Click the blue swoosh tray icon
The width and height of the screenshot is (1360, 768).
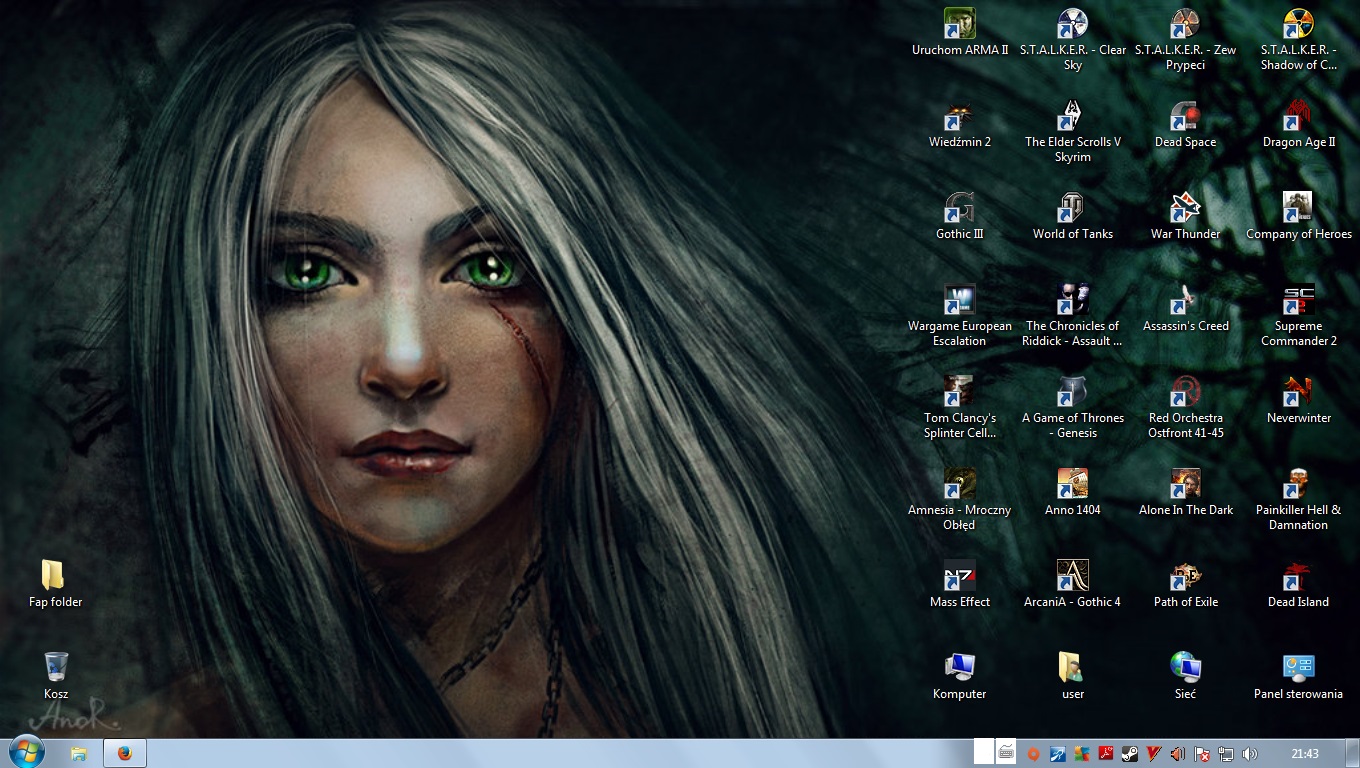[x=1058, y=754]
